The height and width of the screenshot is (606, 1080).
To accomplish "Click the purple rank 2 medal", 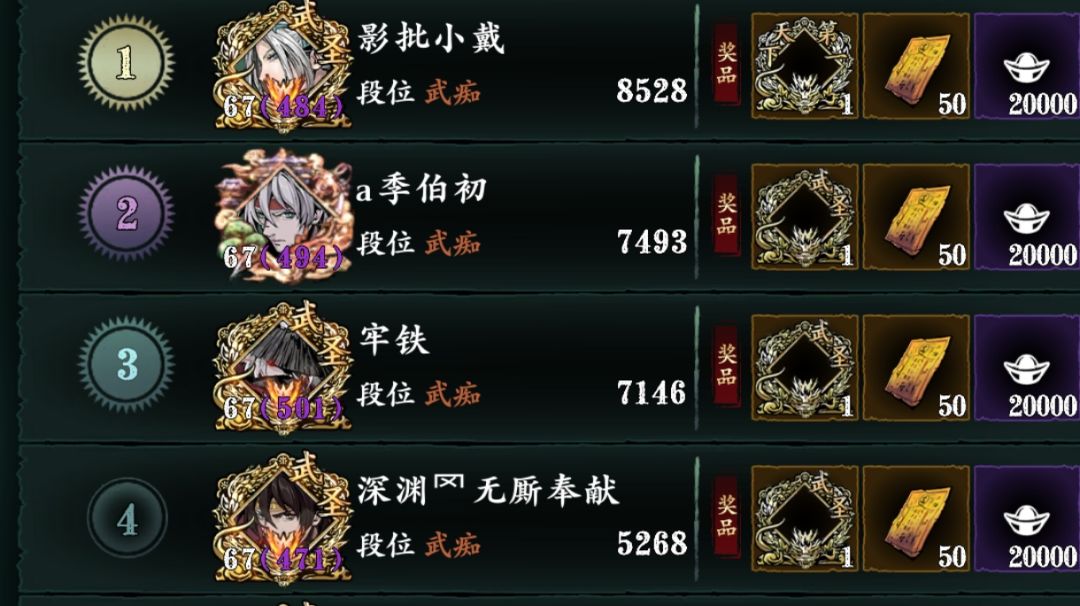I will point(126,213).
